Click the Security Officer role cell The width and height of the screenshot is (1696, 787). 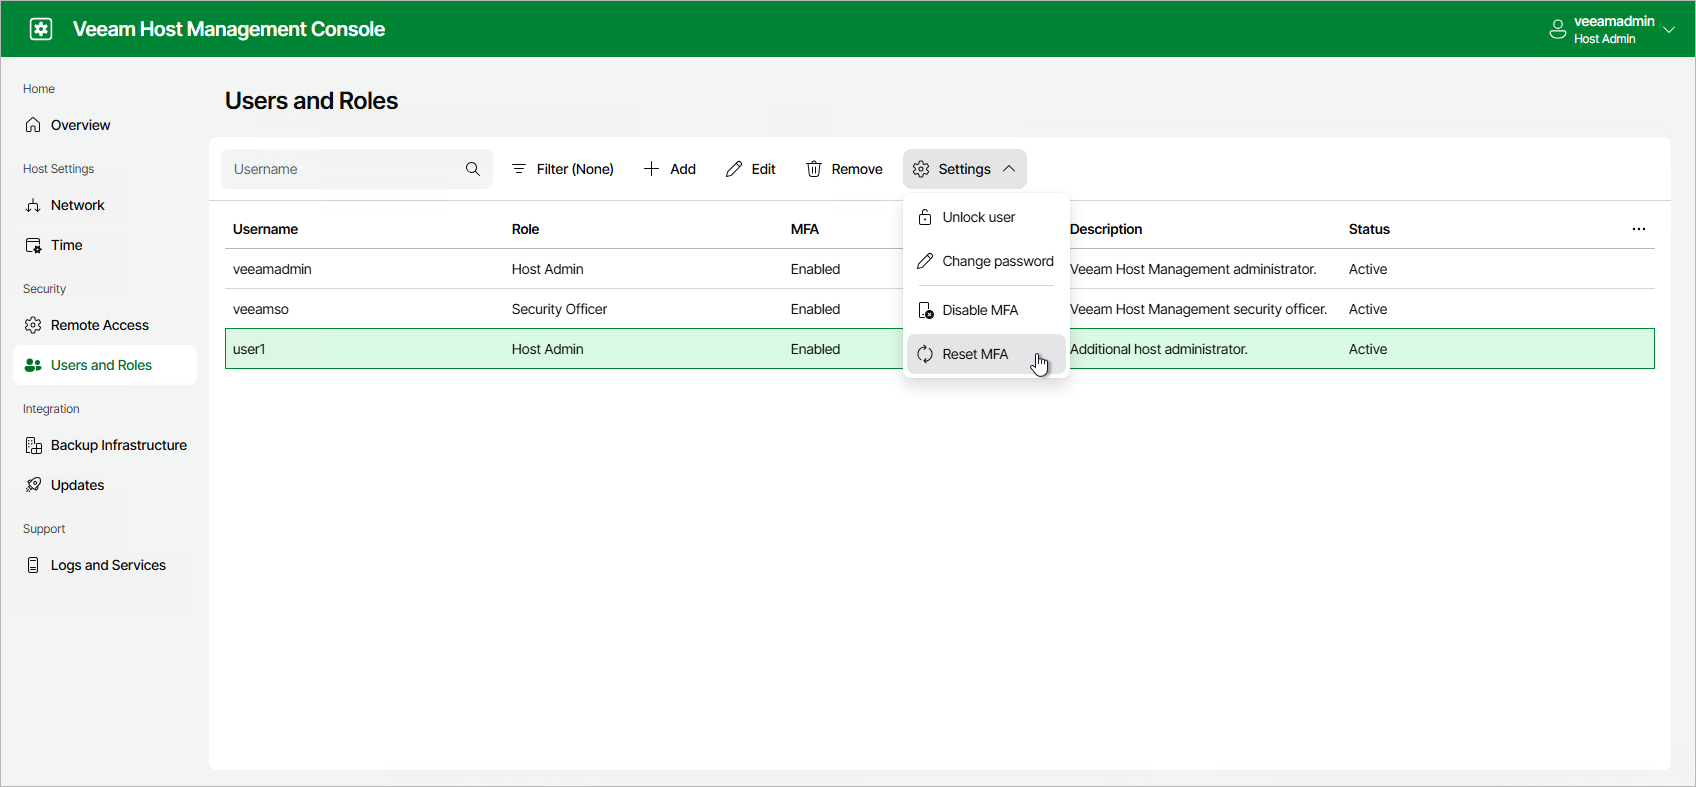coord(559,309)
